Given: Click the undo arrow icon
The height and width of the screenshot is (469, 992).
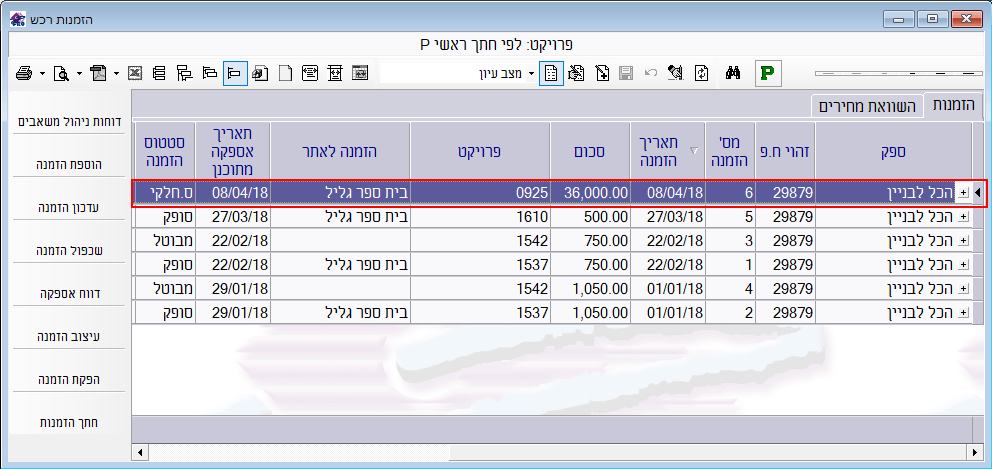Looking at the screenshot, I should click(x=651, y=73).
